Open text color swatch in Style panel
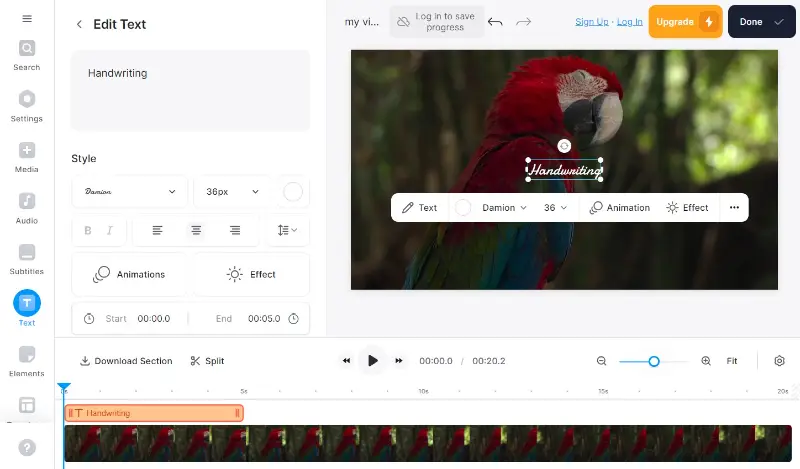 point(293,192)
